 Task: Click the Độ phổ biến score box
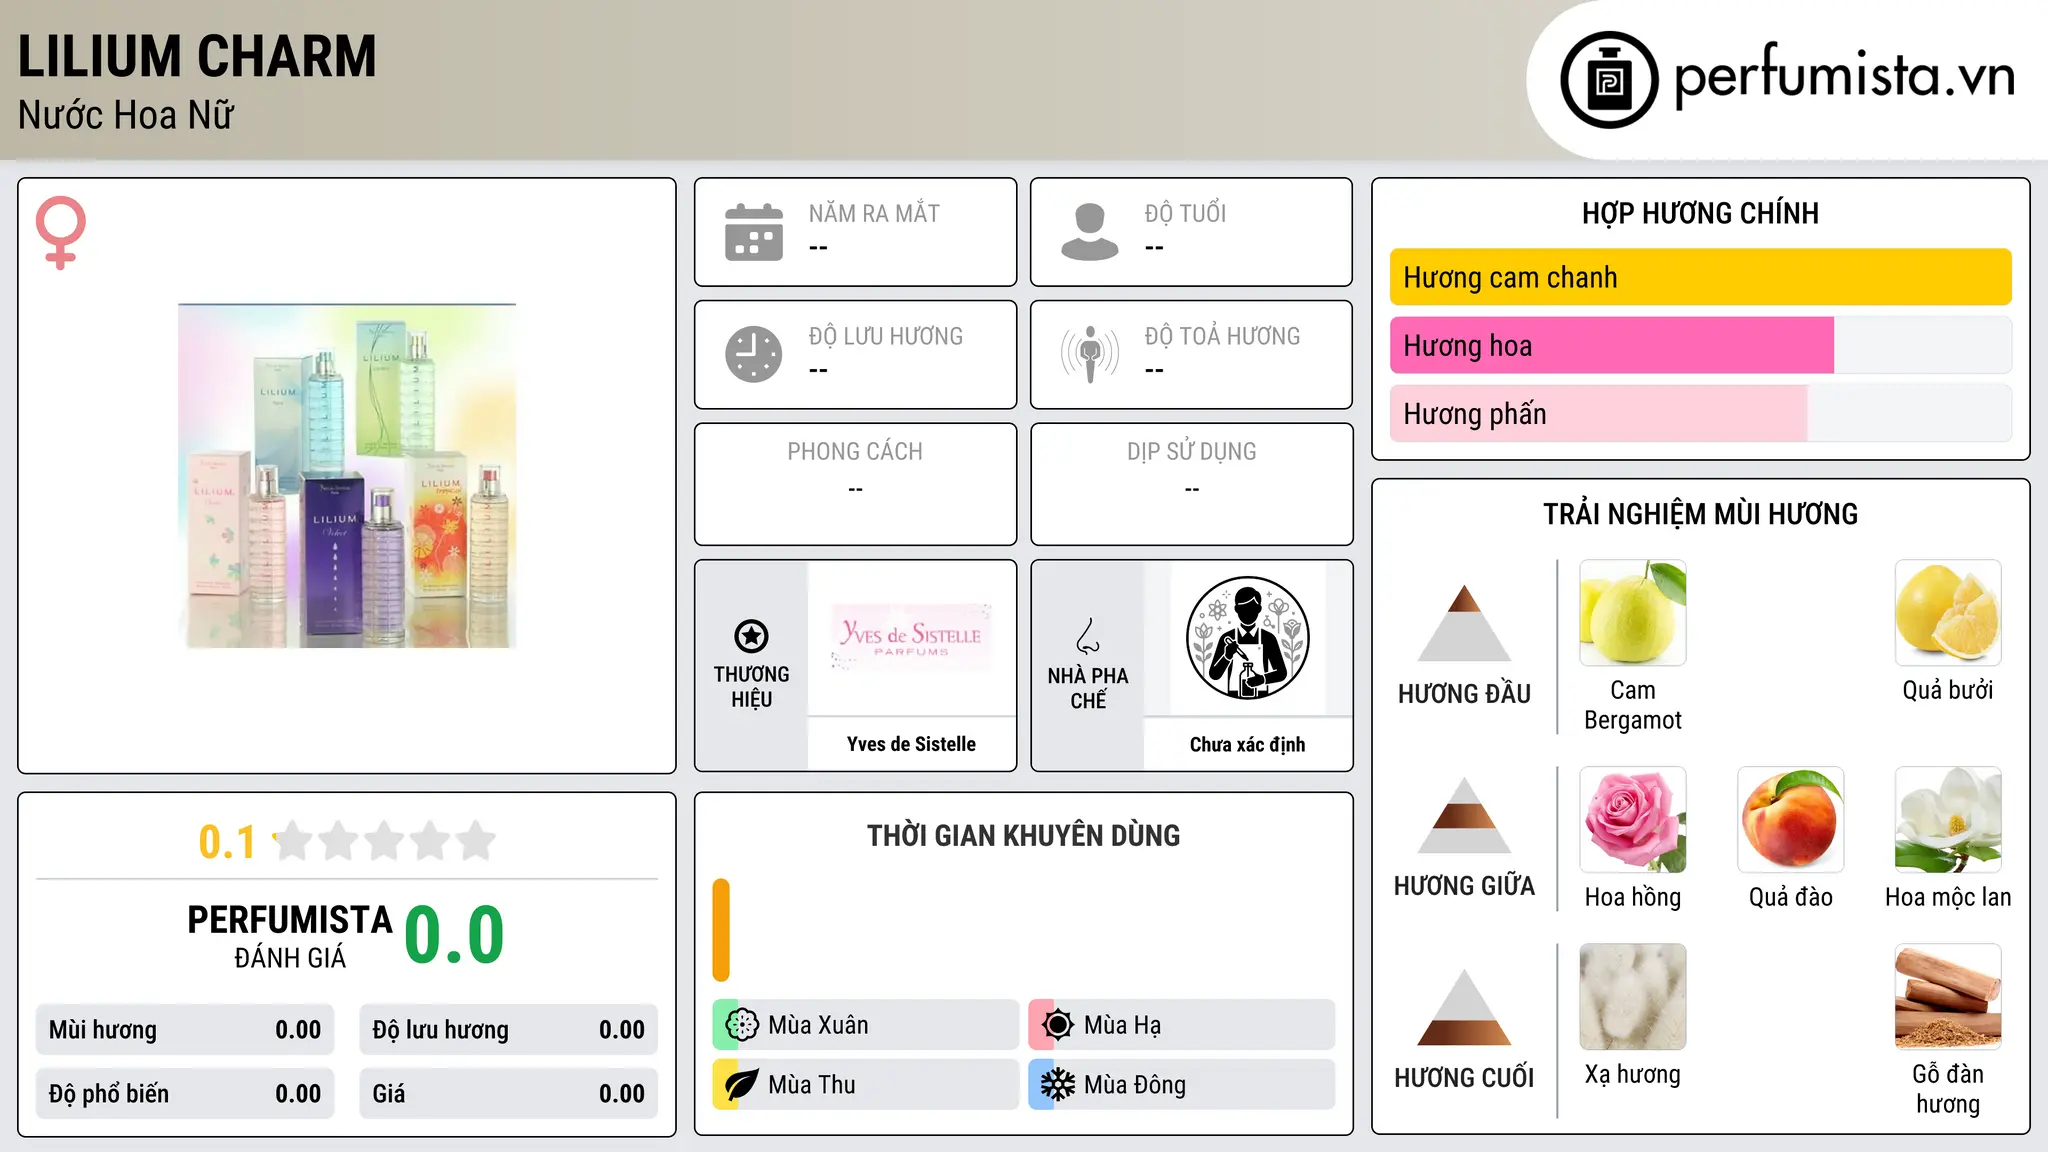click(x=185, y=1094)
